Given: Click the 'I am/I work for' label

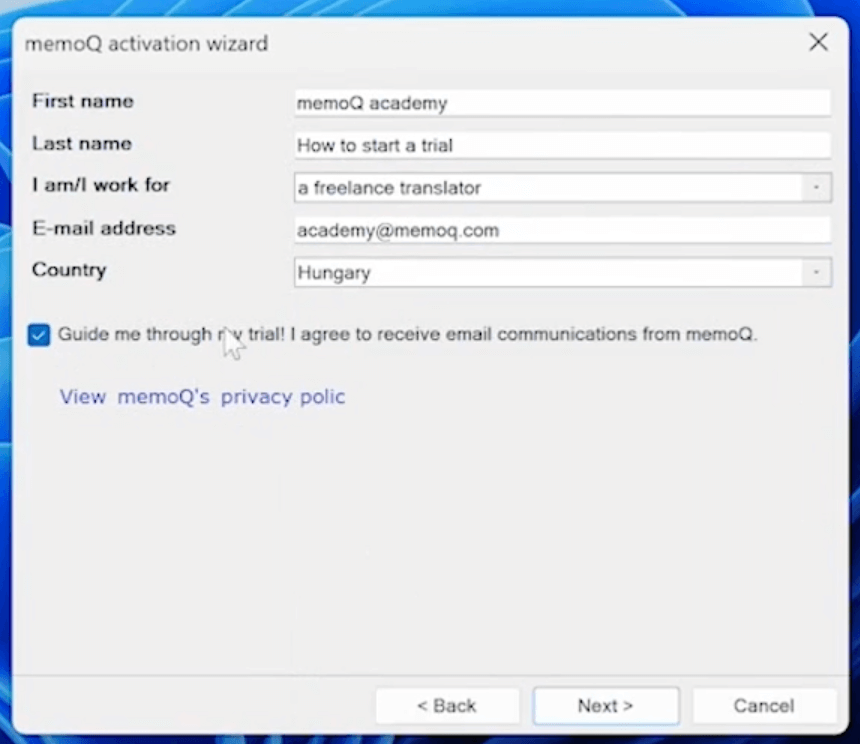Looking at the screenshot, I should 101,185.
